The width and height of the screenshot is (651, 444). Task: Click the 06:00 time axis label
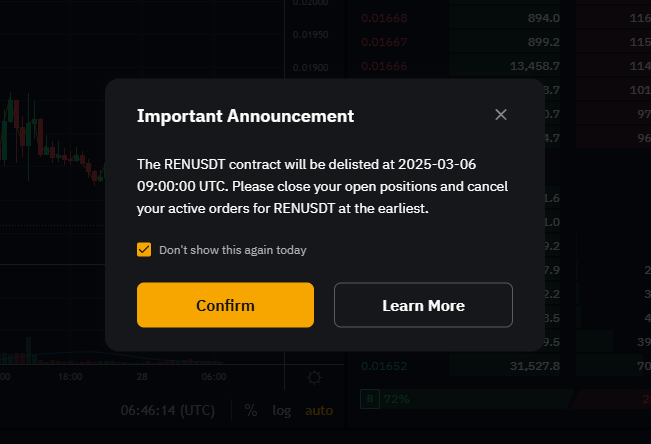coord(214,377)
